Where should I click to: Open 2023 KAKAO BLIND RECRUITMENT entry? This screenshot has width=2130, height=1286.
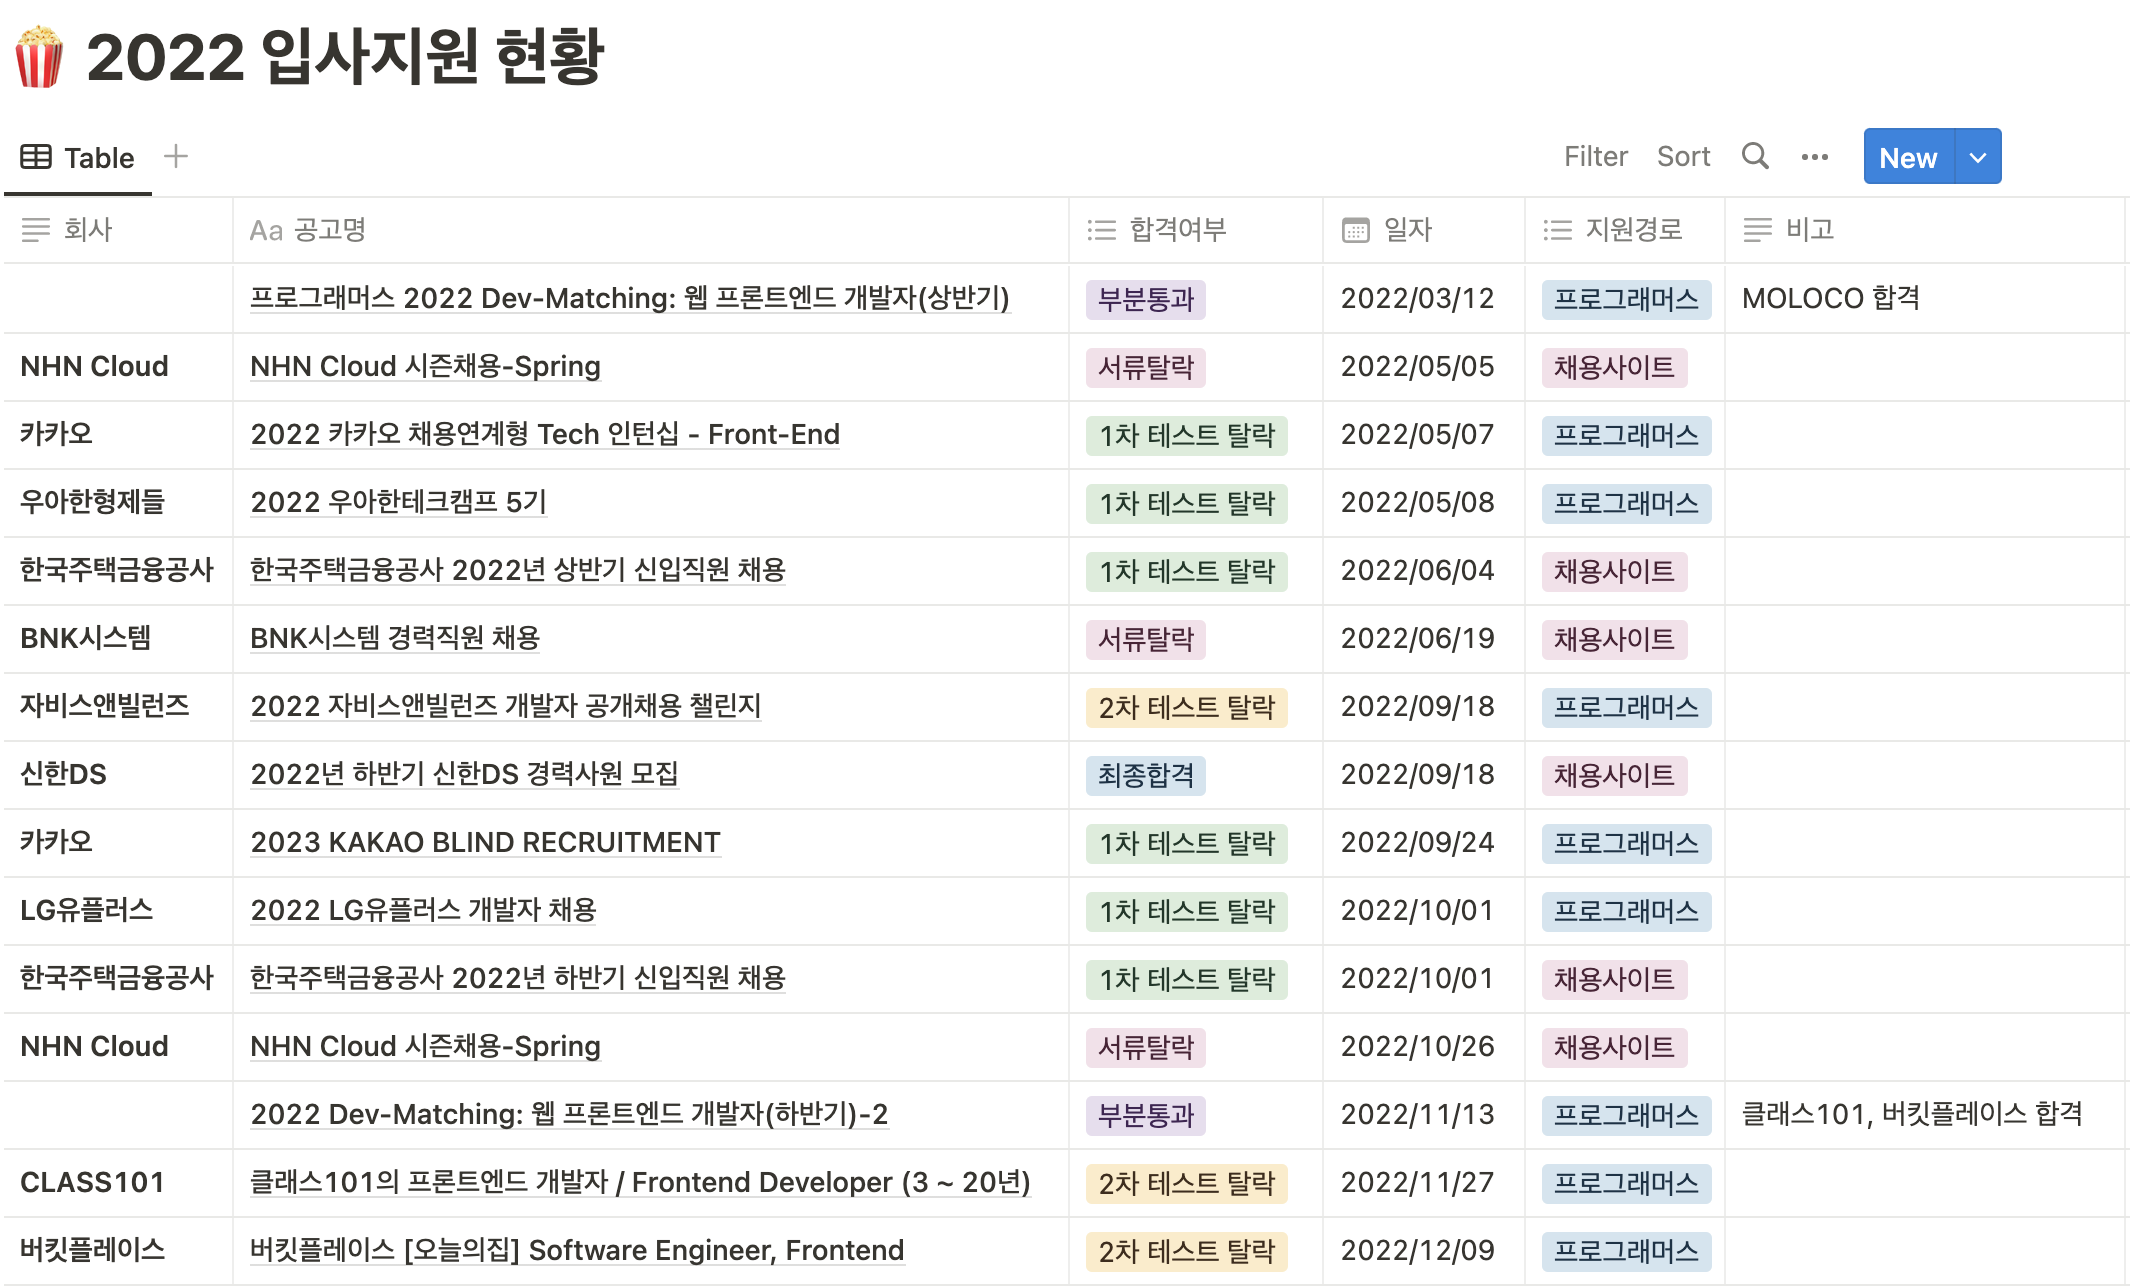485,842
